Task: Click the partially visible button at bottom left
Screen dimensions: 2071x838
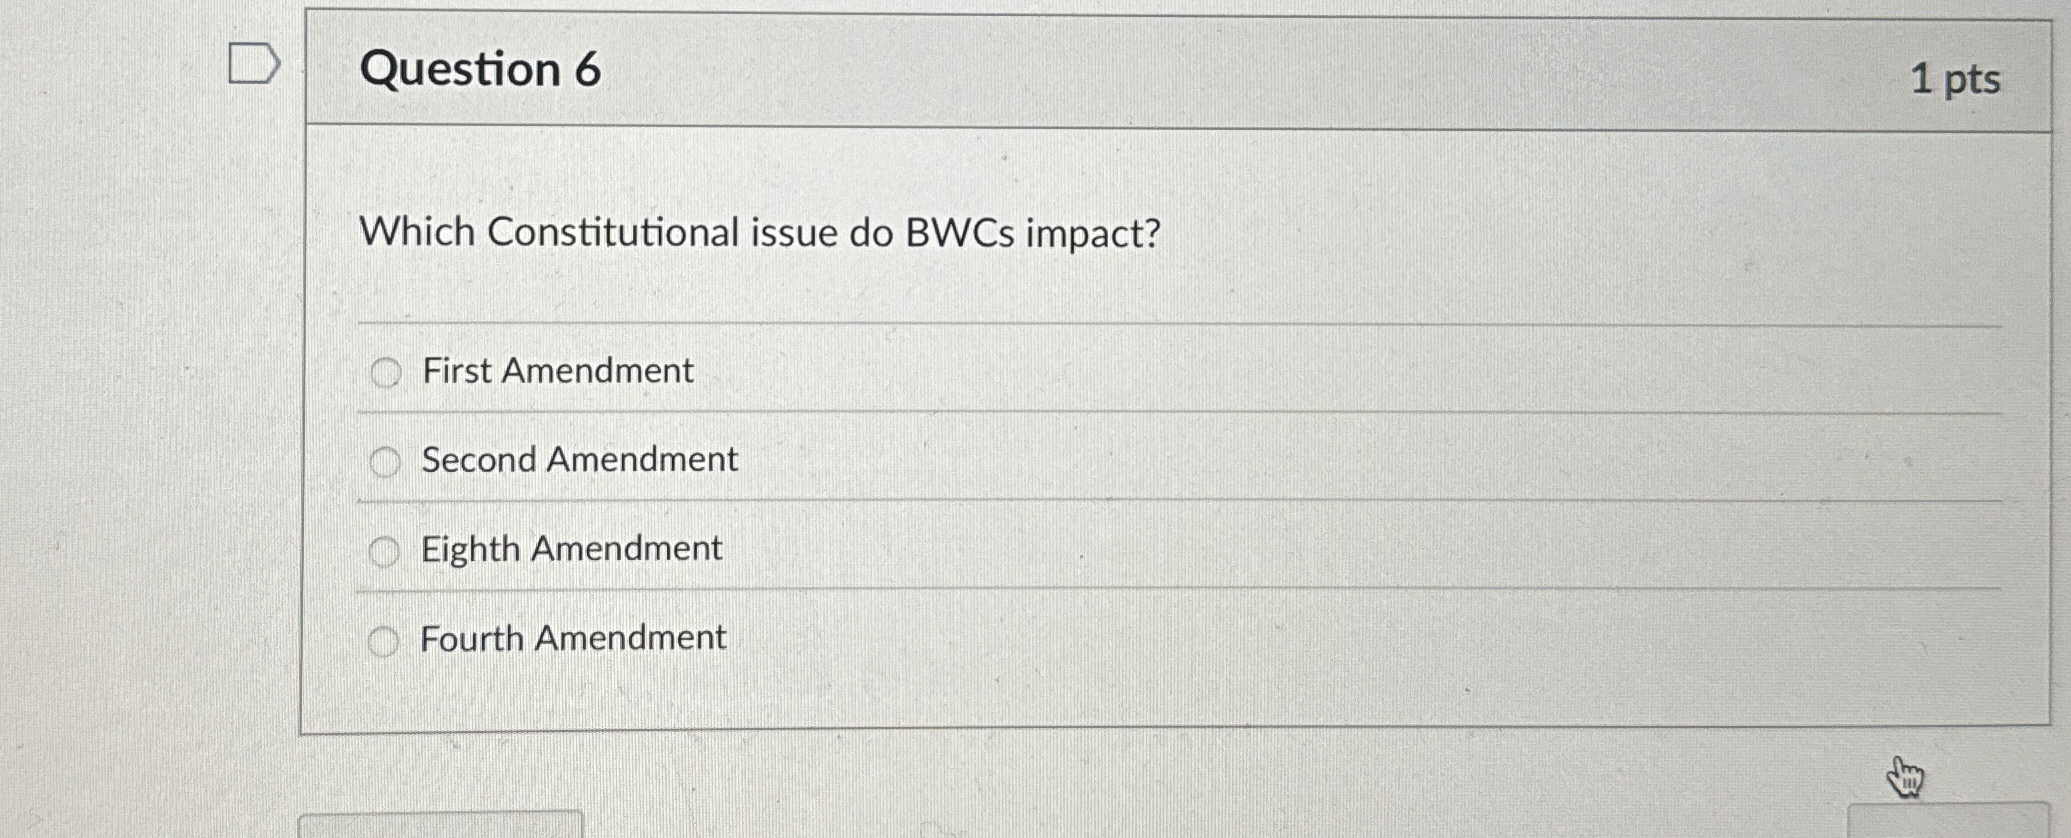Action: (x=440, y=830)
